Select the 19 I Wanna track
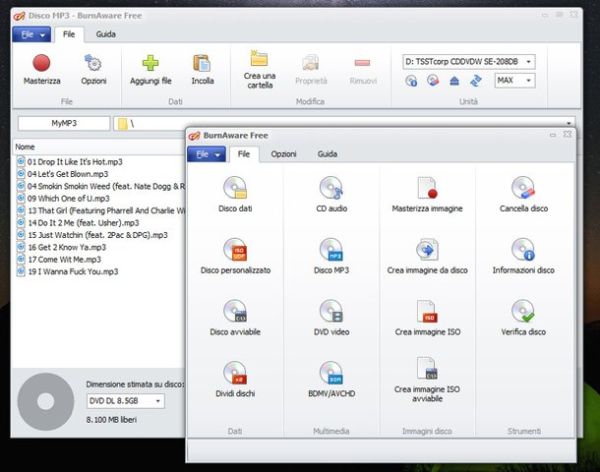 coord(67,272)
